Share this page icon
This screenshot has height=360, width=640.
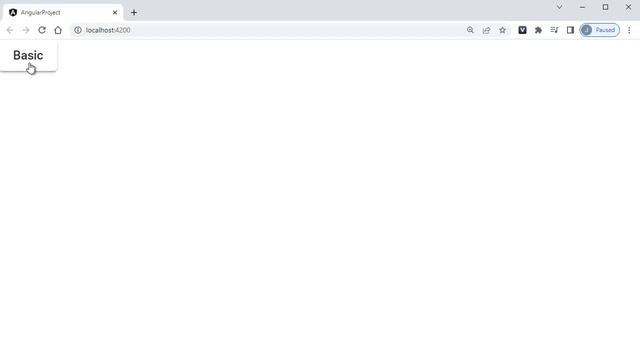click(x=486, y=30)
